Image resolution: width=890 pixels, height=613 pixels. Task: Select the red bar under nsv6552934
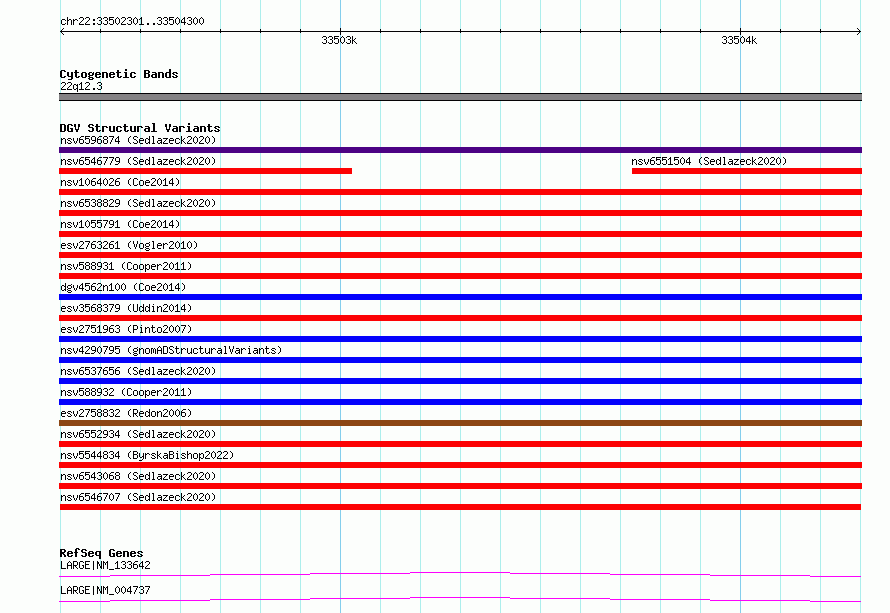click(460, 444)
